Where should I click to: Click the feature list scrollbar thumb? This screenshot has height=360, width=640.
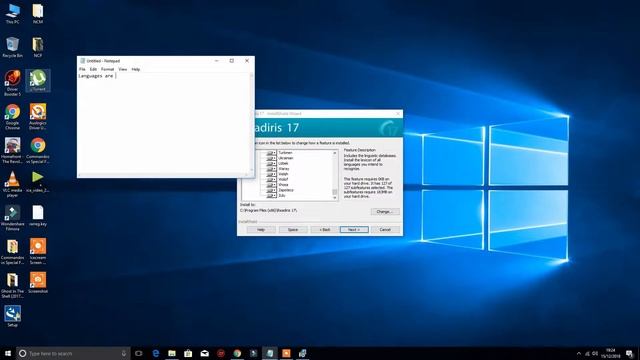click(x=335, y=191)
